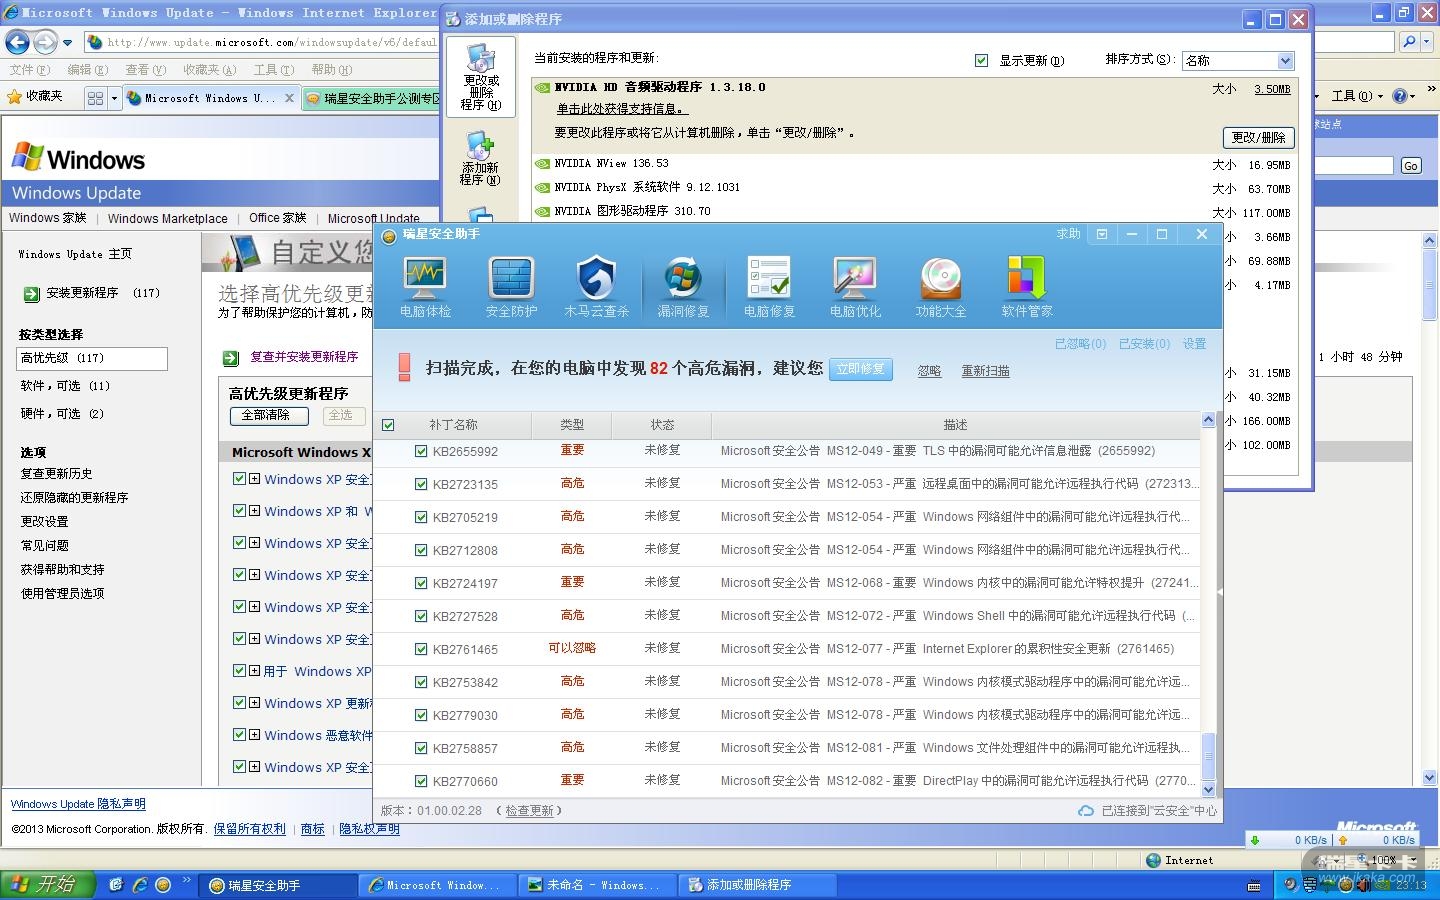This screenshot has height=900, width=1440.
Task: Expand the first Windows XP 安全 update entry
Action: 255,480
